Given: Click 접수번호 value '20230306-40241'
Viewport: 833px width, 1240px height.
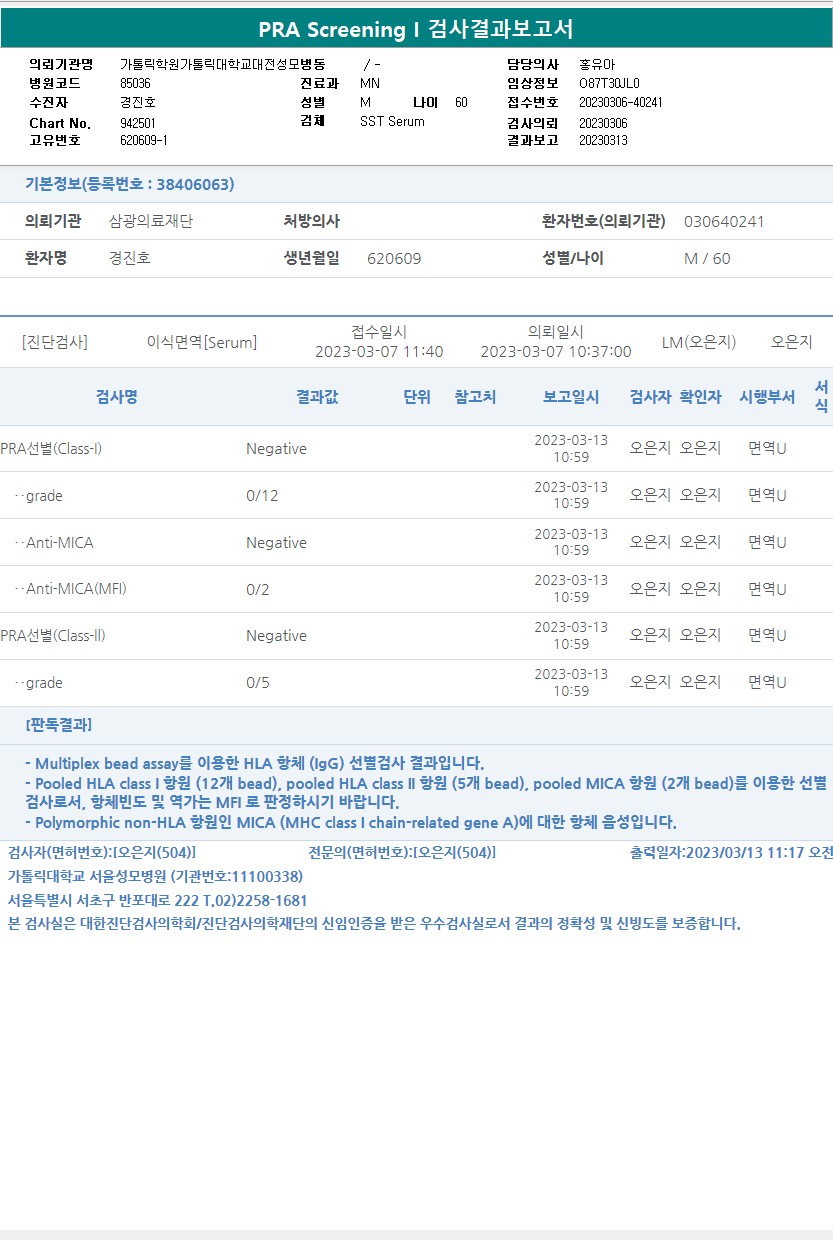Looking at the screenshot, I should point(621,102).
